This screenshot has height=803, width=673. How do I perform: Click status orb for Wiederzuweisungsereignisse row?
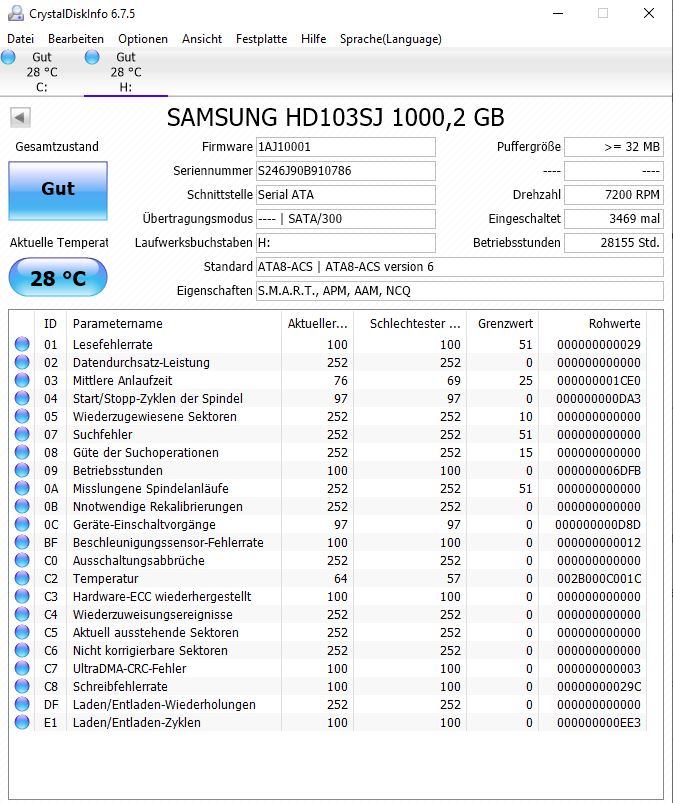[x=22, y=614]
